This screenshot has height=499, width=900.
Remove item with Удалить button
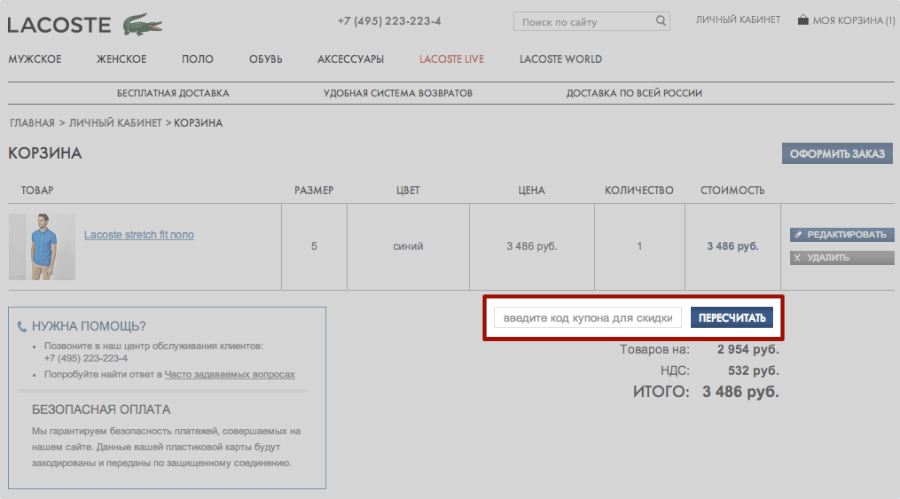point(840,258)
